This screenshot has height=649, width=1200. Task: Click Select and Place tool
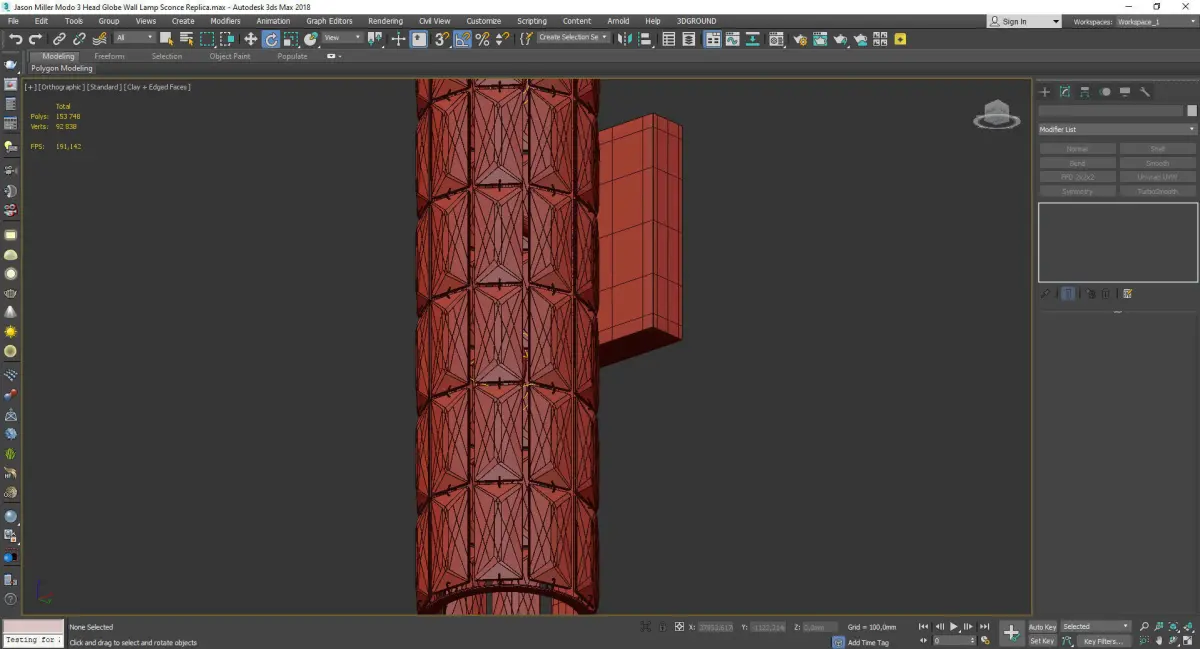coord(311,39)
